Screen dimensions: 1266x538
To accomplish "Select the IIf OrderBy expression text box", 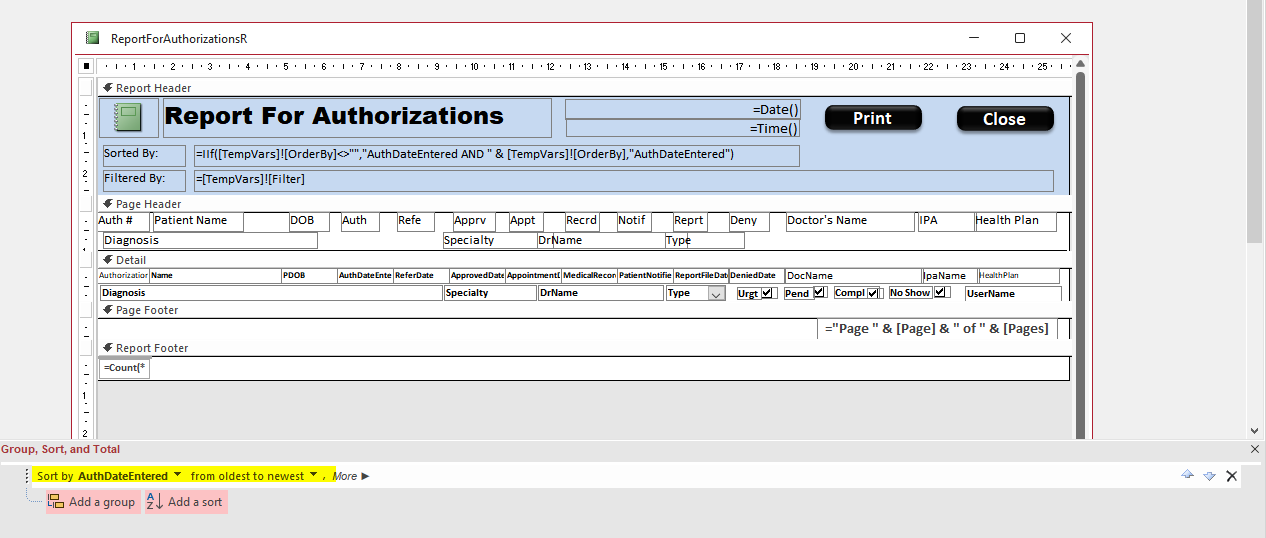I will (497, 155).
